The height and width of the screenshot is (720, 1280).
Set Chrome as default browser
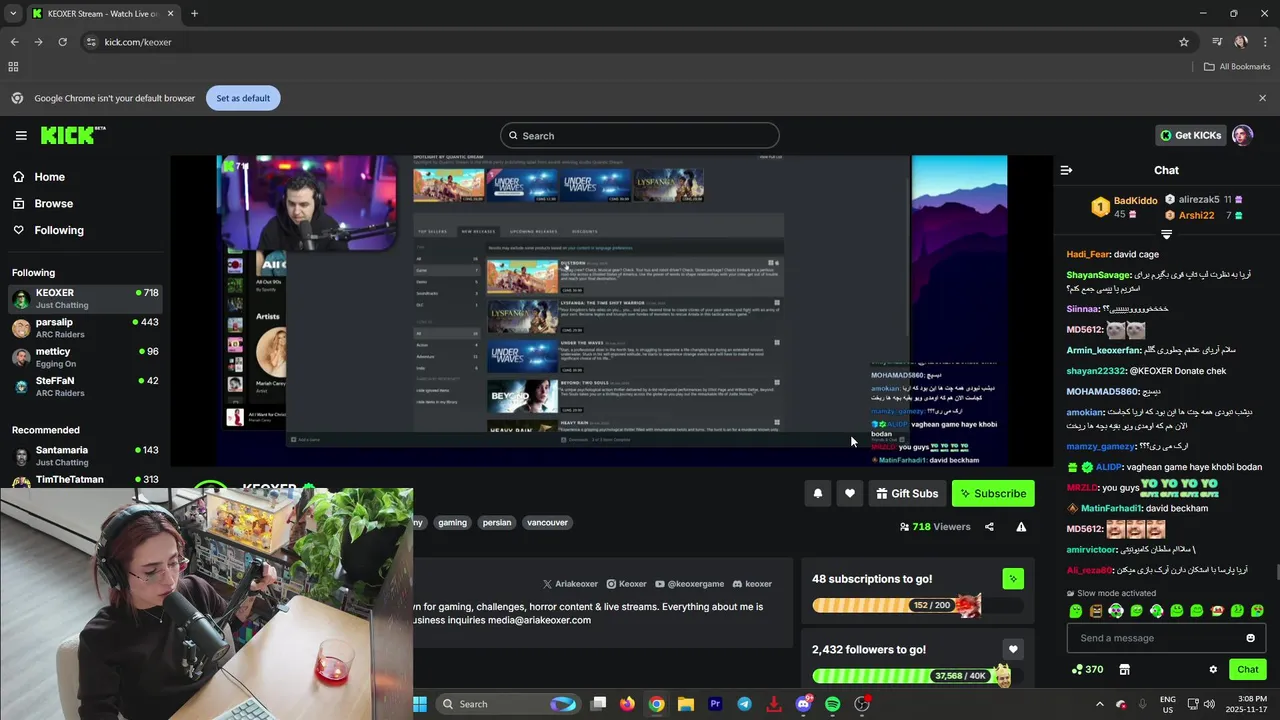243,98
